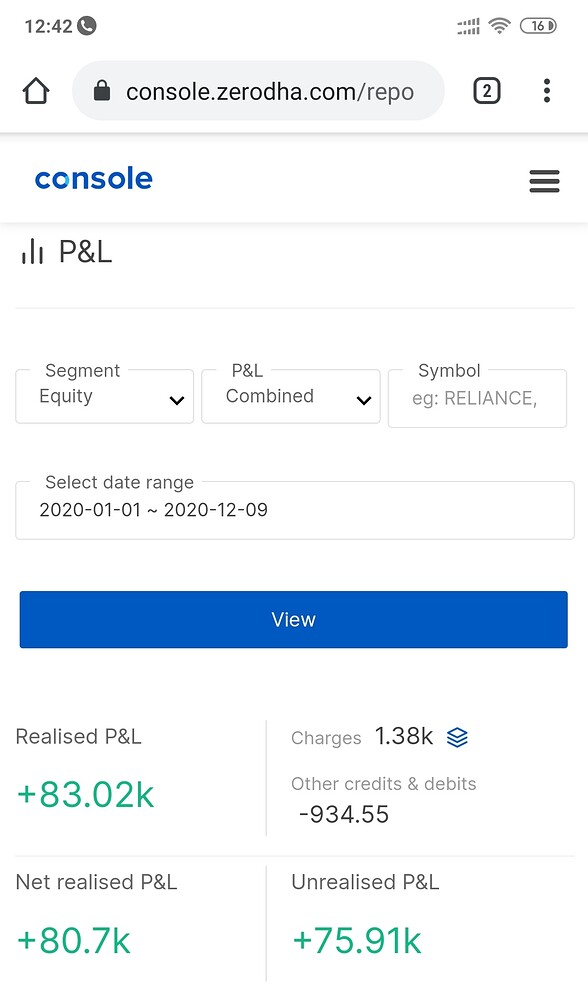Tap the battery indicator at 16 percent
588x1000 pixels.
click(x=539, y=26)
